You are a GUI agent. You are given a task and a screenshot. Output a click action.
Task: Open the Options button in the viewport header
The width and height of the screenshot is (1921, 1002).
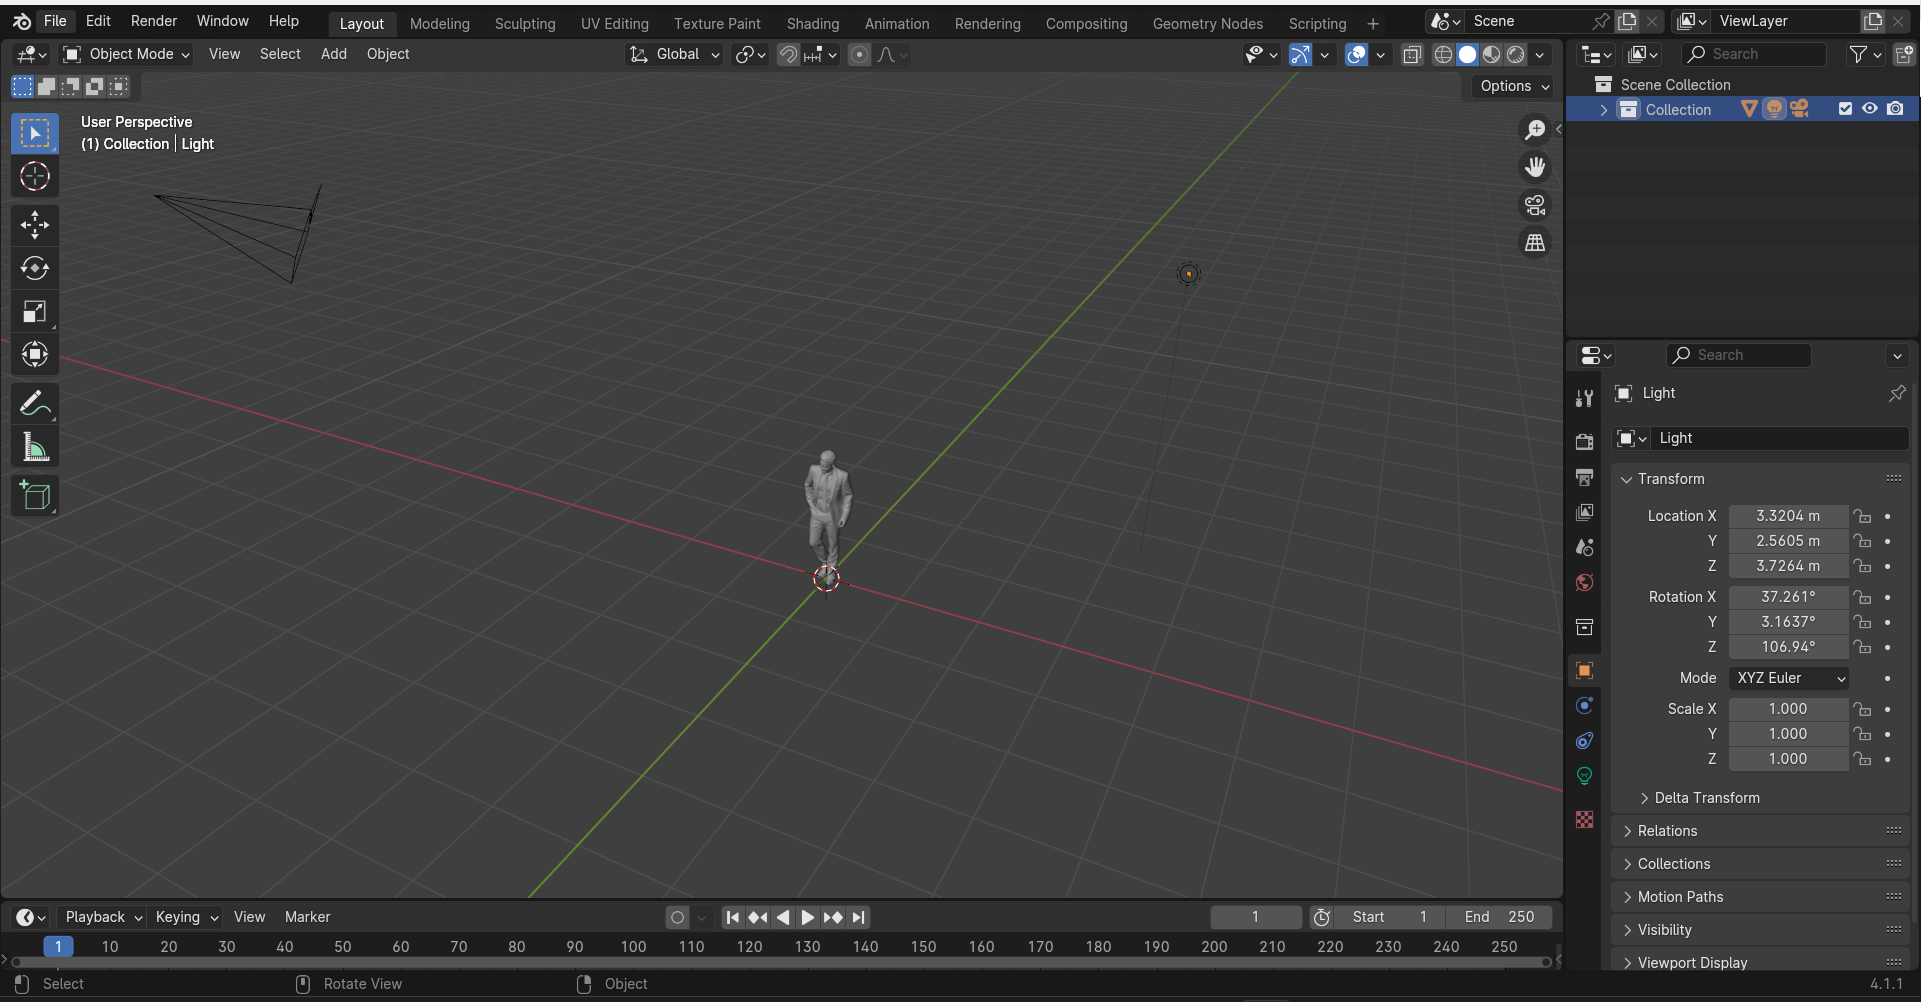[x=1514, y=86]
